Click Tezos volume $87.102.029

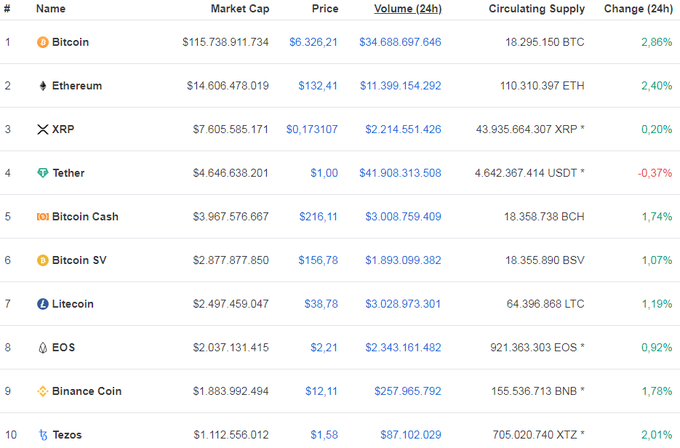(411, 435)
